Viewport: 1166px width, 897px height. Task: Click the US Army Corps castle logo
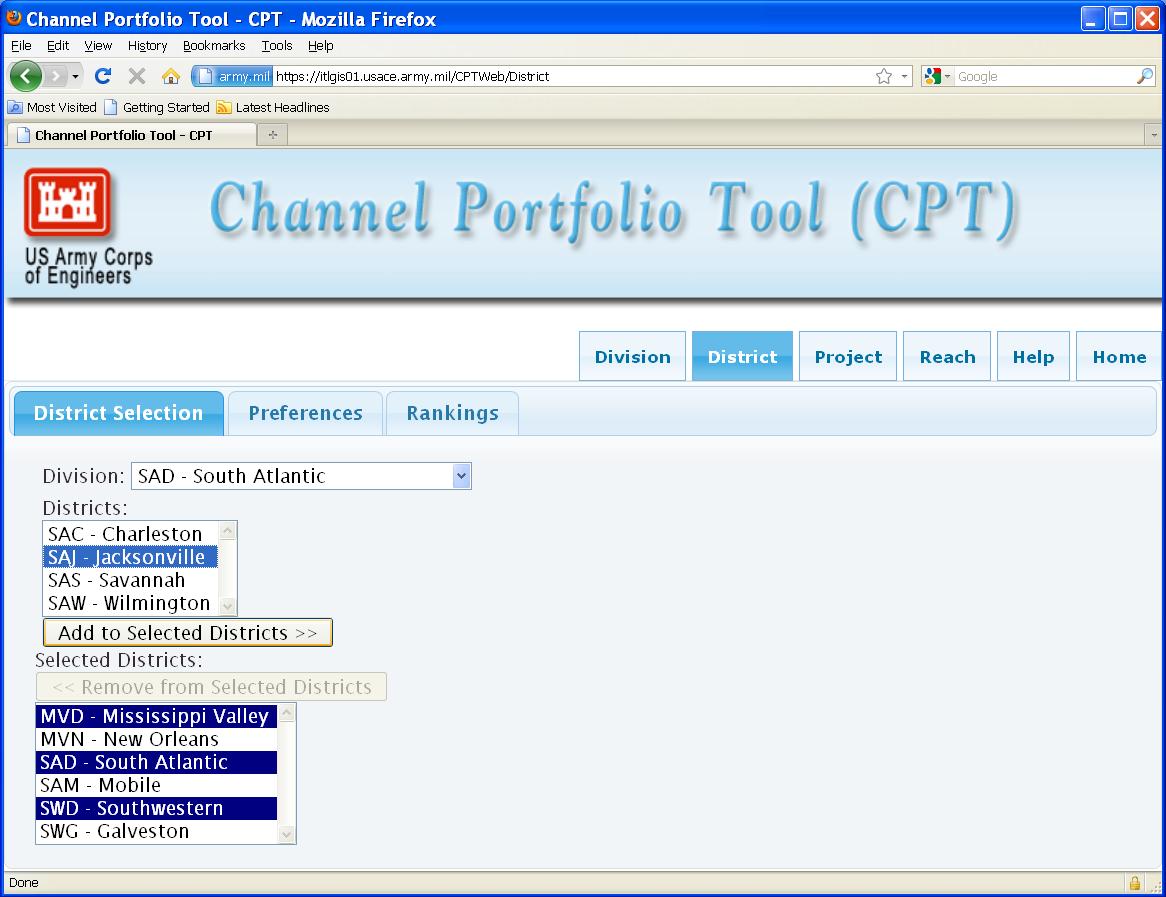(x=68, y=202)
